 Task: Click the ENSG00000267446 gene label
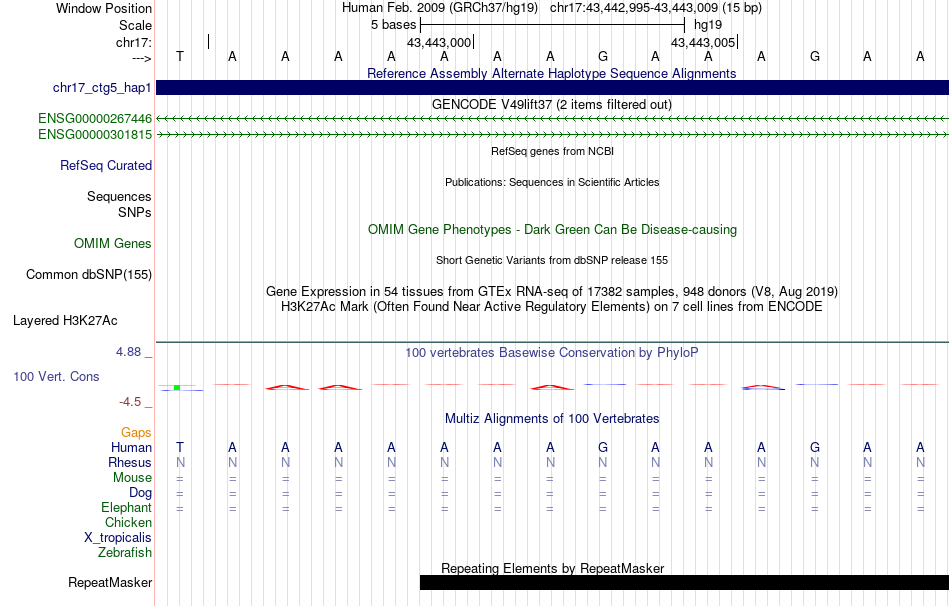tap(95, 119)
